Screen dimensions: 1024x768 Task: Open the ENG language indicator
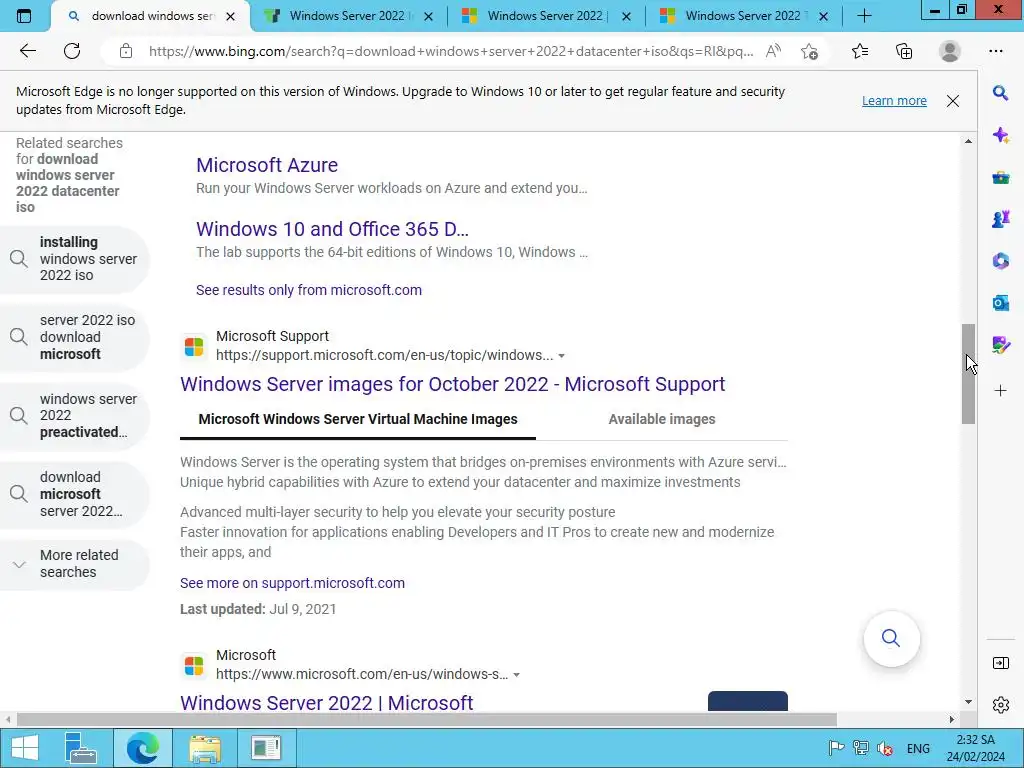pyautogui.click(x=918, y=748)
